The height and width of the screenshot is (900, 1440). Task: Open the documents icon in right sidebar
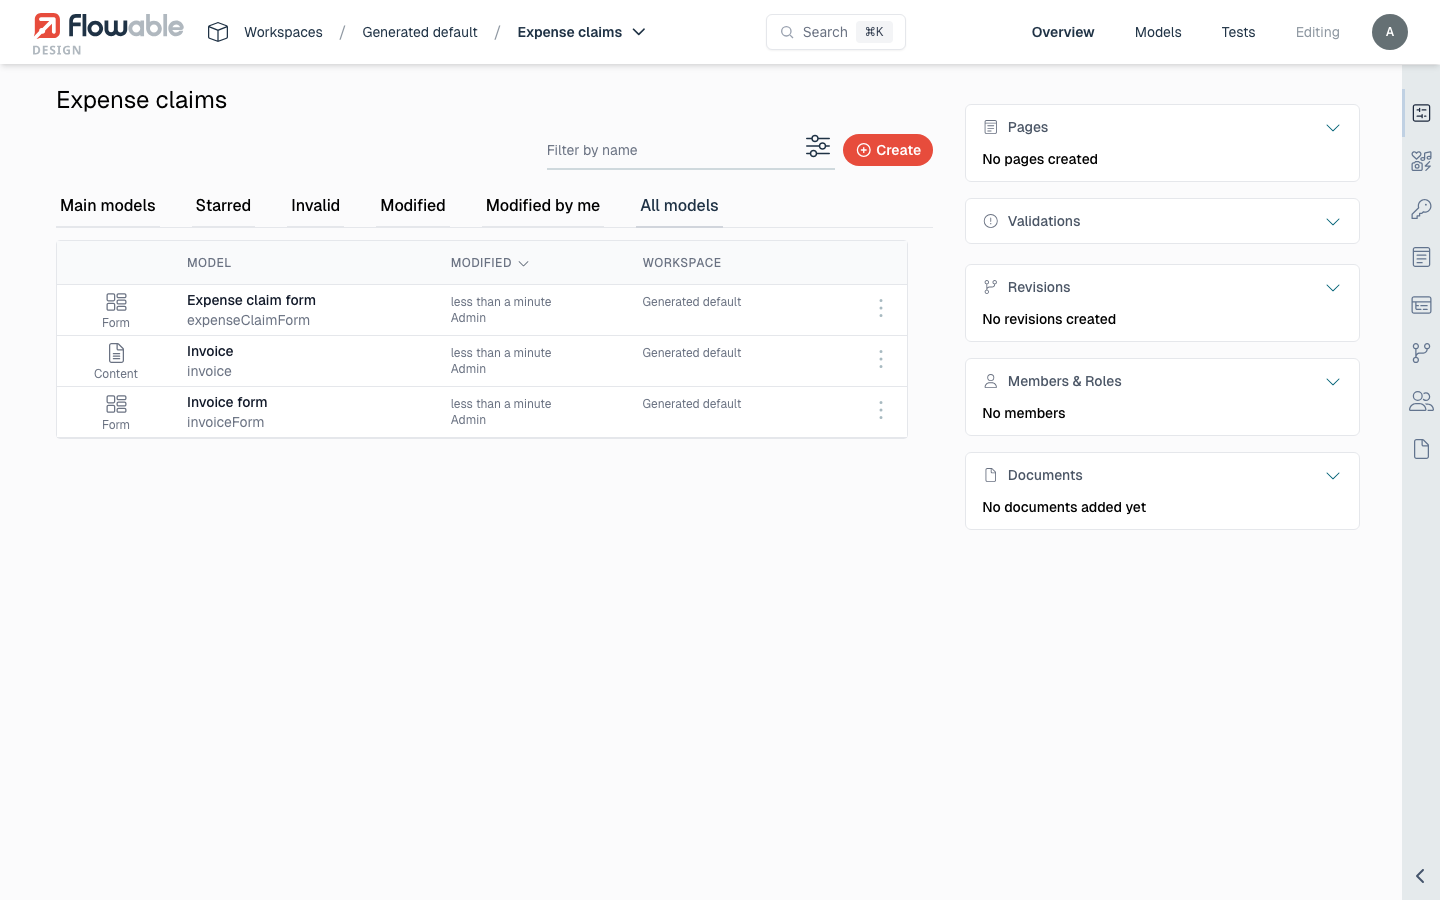[x=1421, y=449]
